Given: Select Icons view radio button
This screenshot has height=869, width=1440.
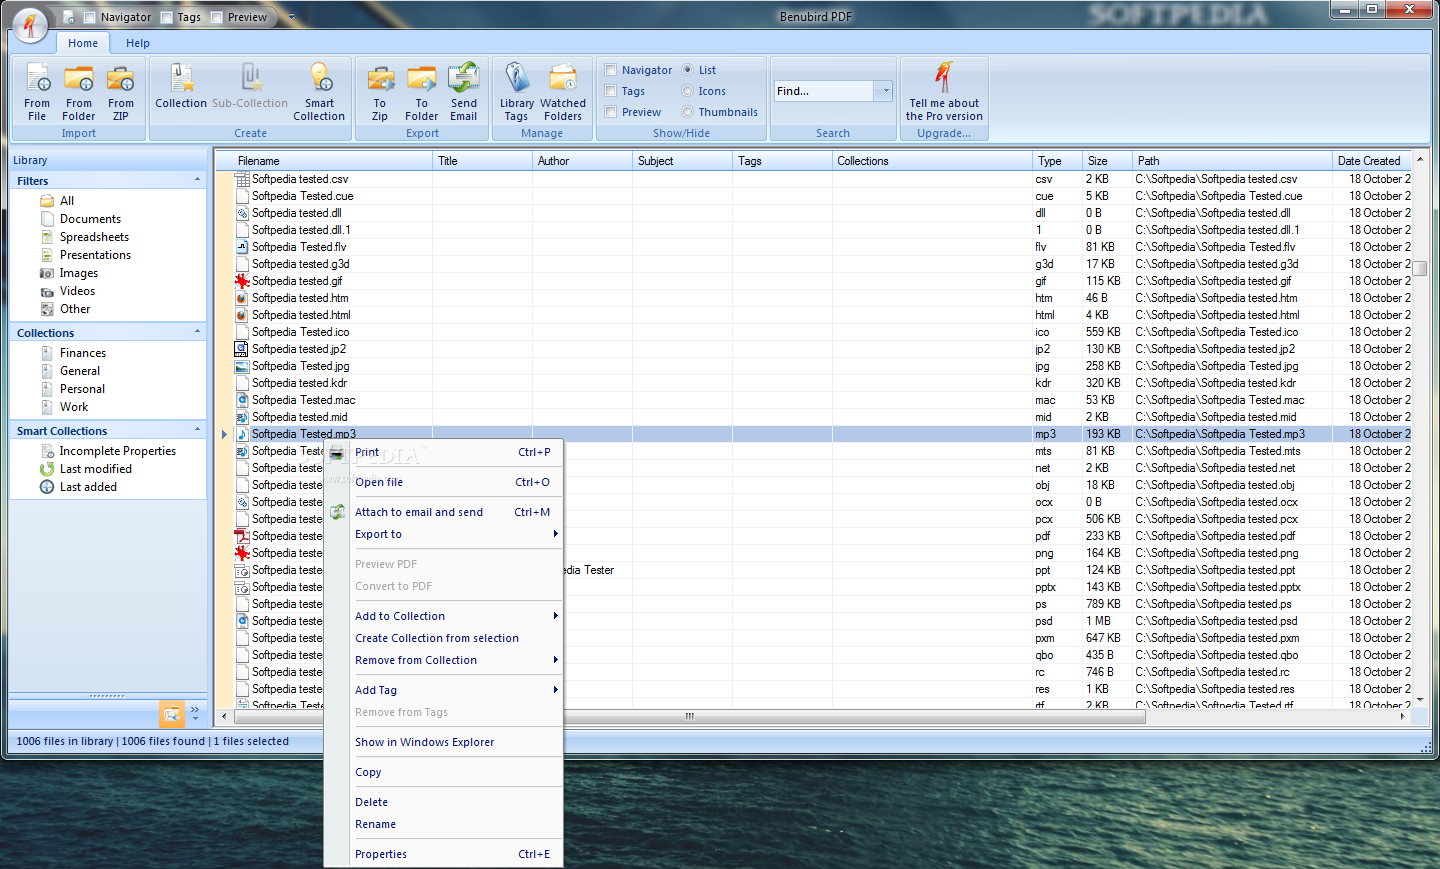Looking at the screenshot, I should (x=687, y=91).
